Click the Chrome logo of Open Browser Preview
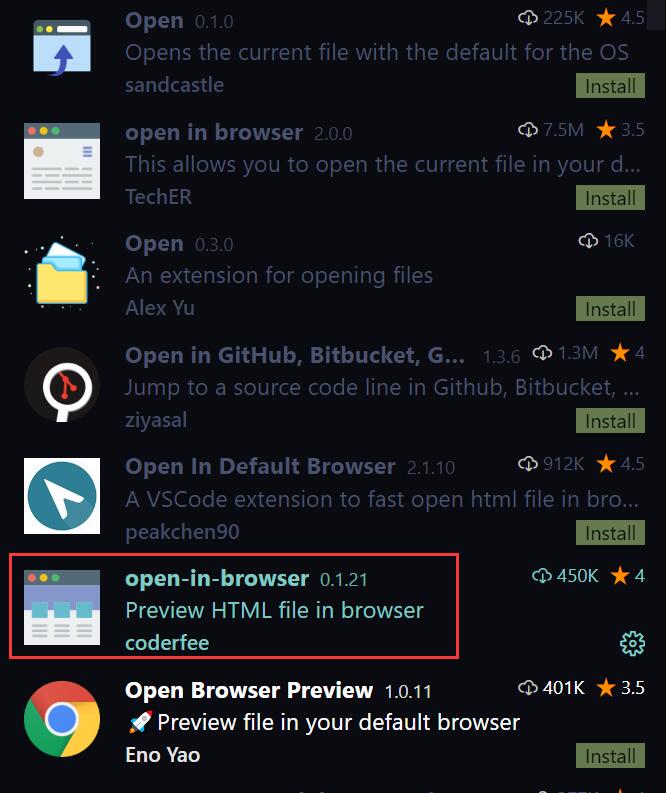The image size is (666, 793). pyautogui.click(x=62, y=719)
